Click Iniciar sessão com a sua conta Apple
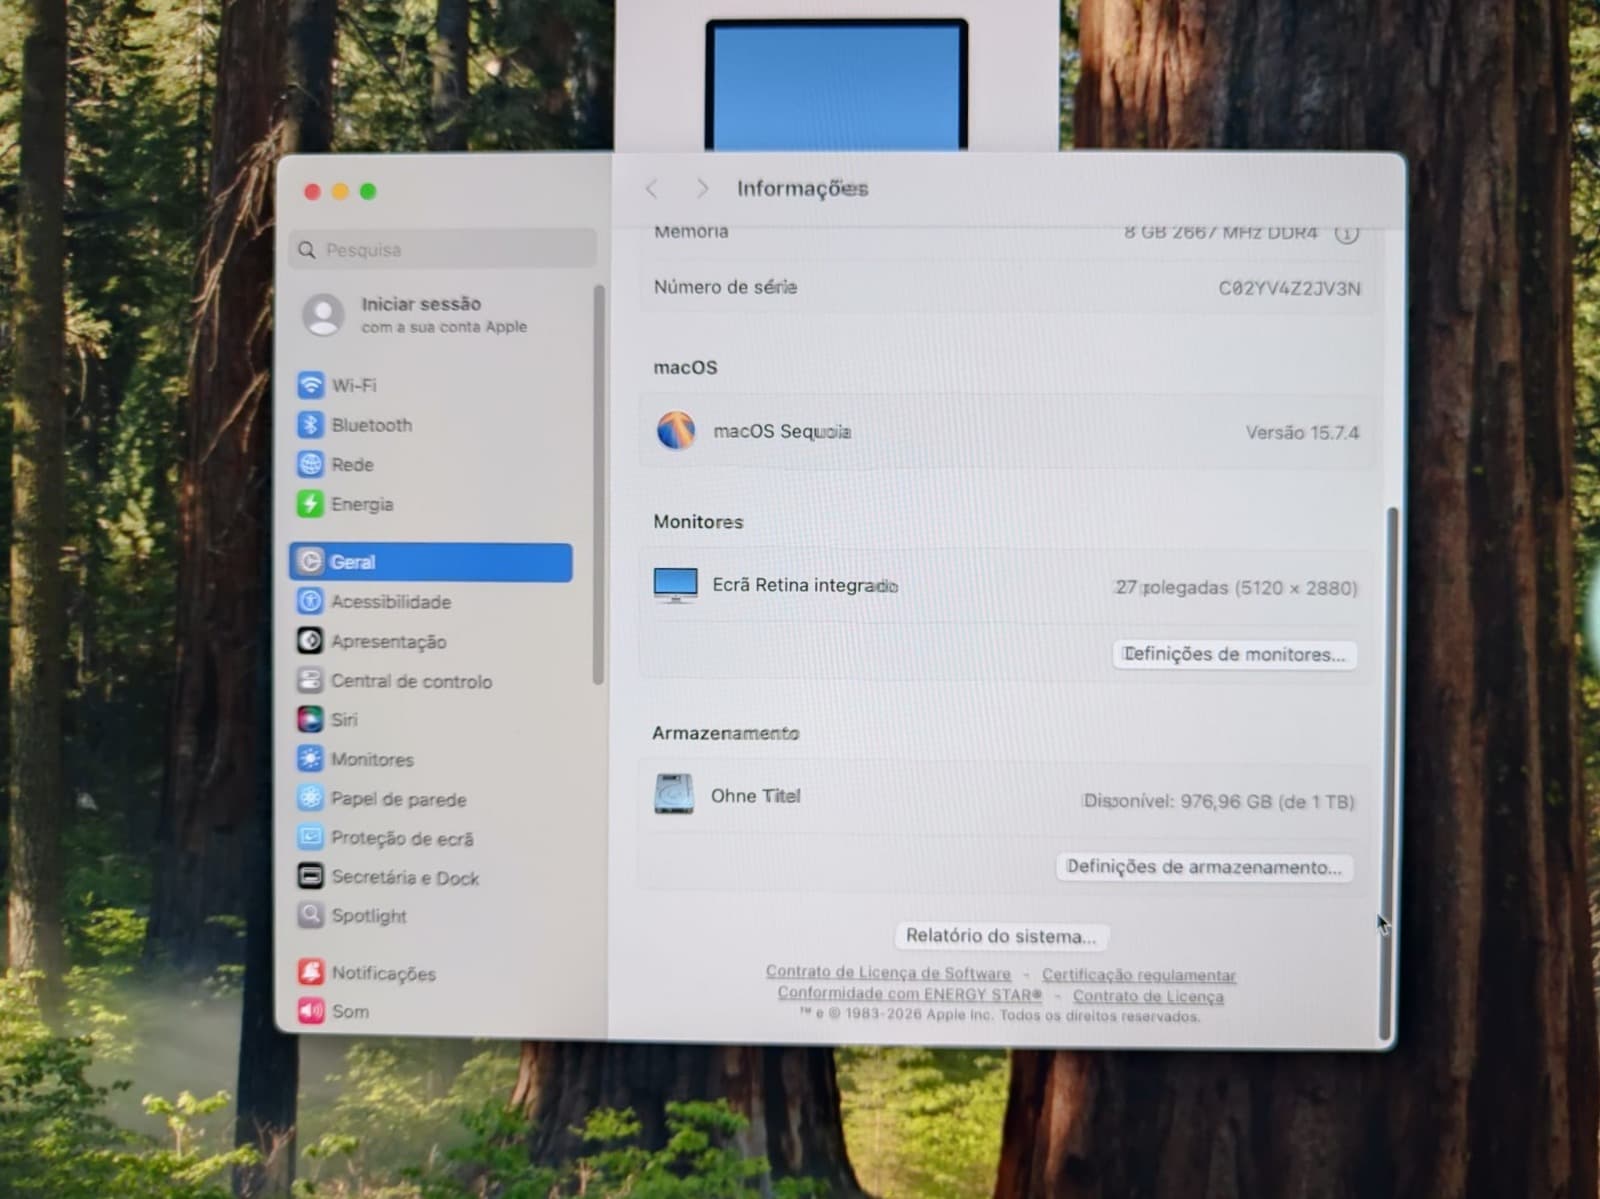The image size is (1600, 1199). 415,314
